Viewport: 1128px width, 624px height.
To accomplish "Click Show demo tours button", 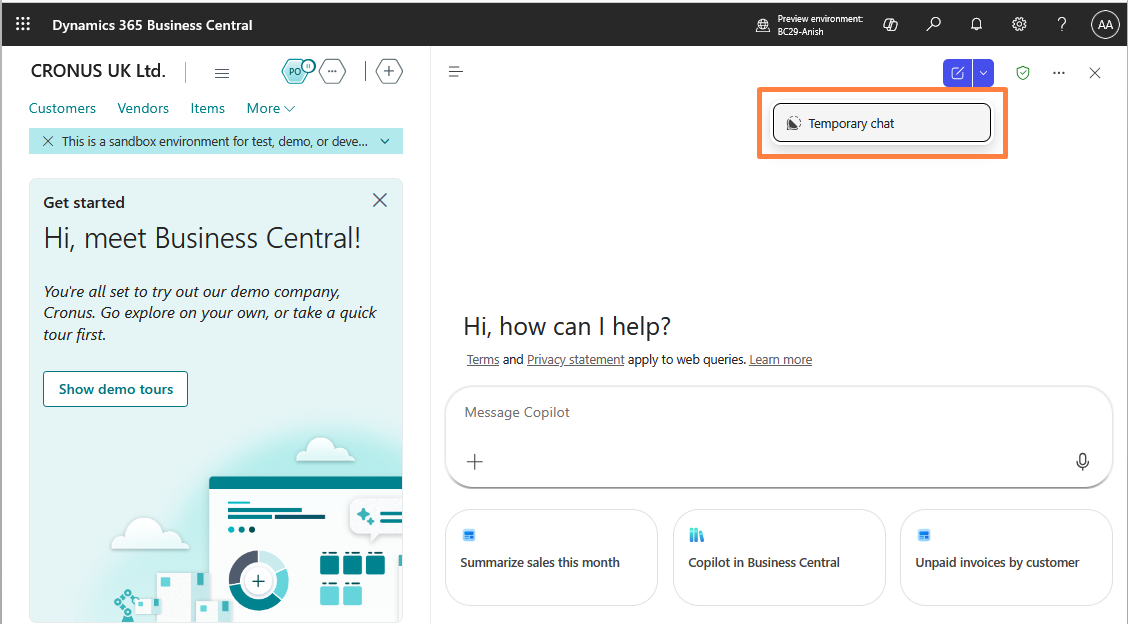I will click(x=115, y=389).
